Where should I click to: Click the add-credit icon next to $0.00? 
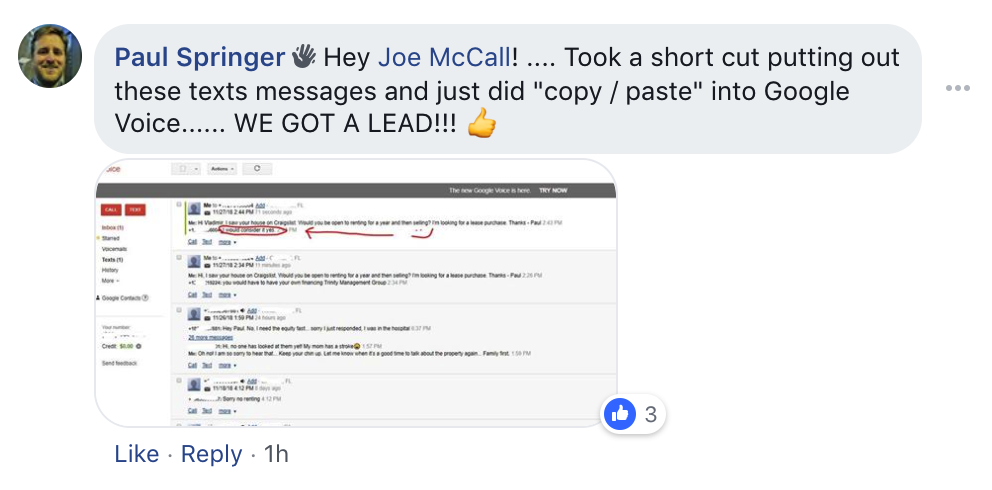(x=139, y=344)
